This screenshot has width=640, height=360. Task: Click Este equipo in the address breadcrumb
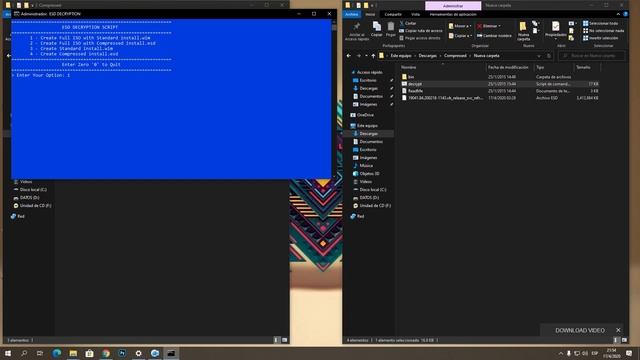401,56
